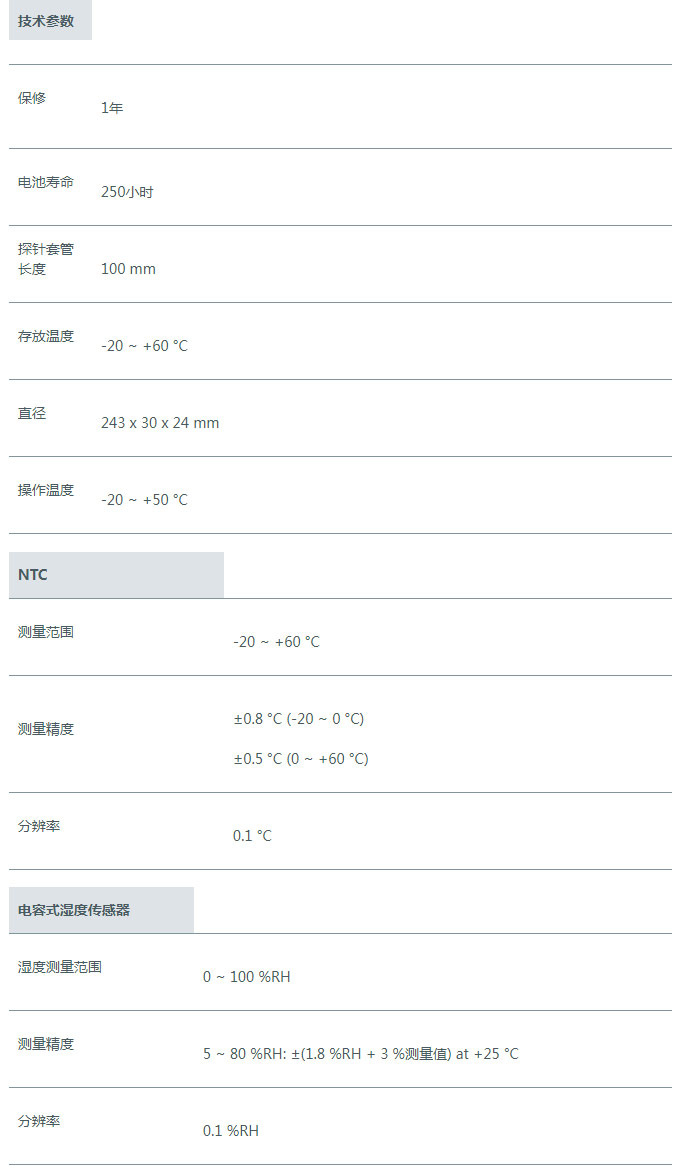
Task: Select the 技术参数 section header
Action: tap(46, 21)
